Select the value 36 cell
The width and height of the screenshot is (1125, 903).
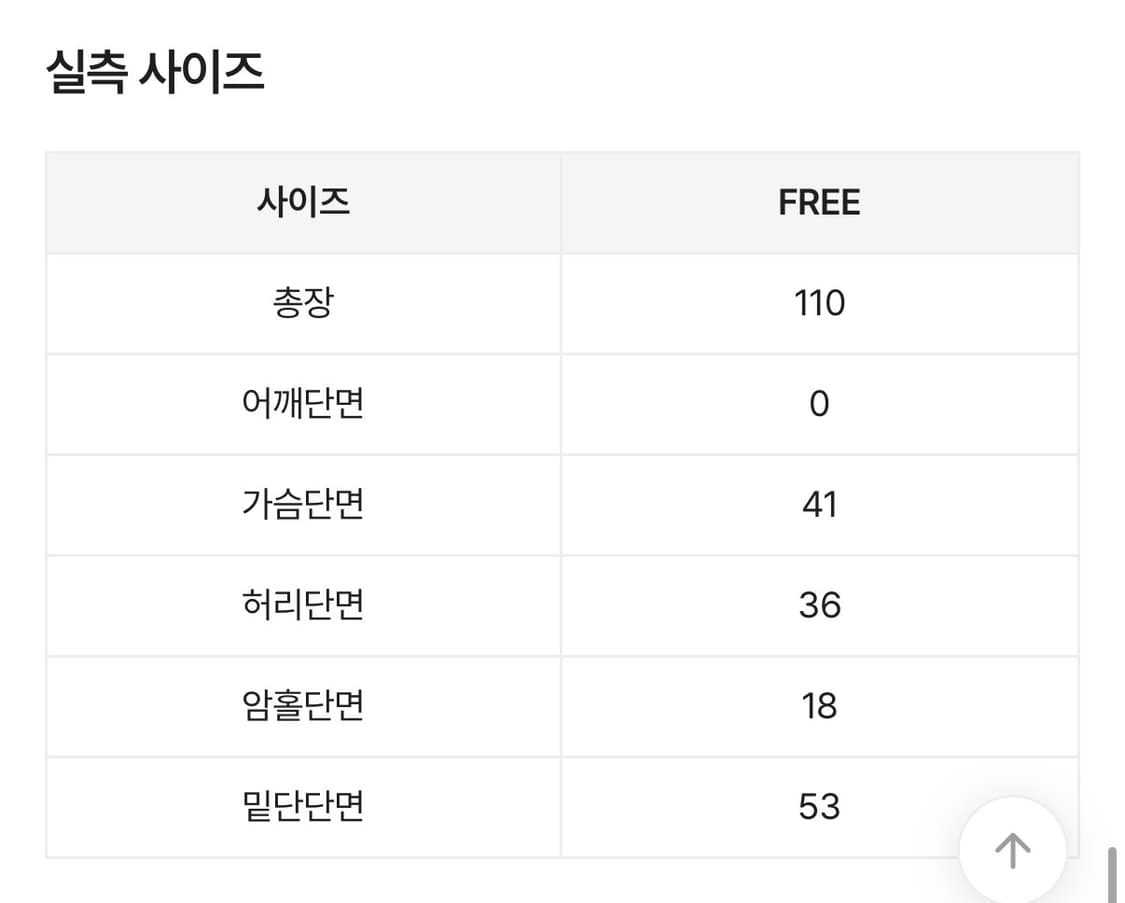tap(820, 606)
